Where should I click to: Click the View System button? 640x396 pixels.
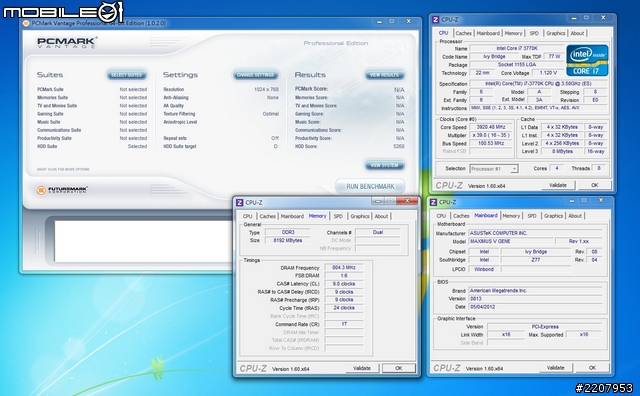coord(384,165)
